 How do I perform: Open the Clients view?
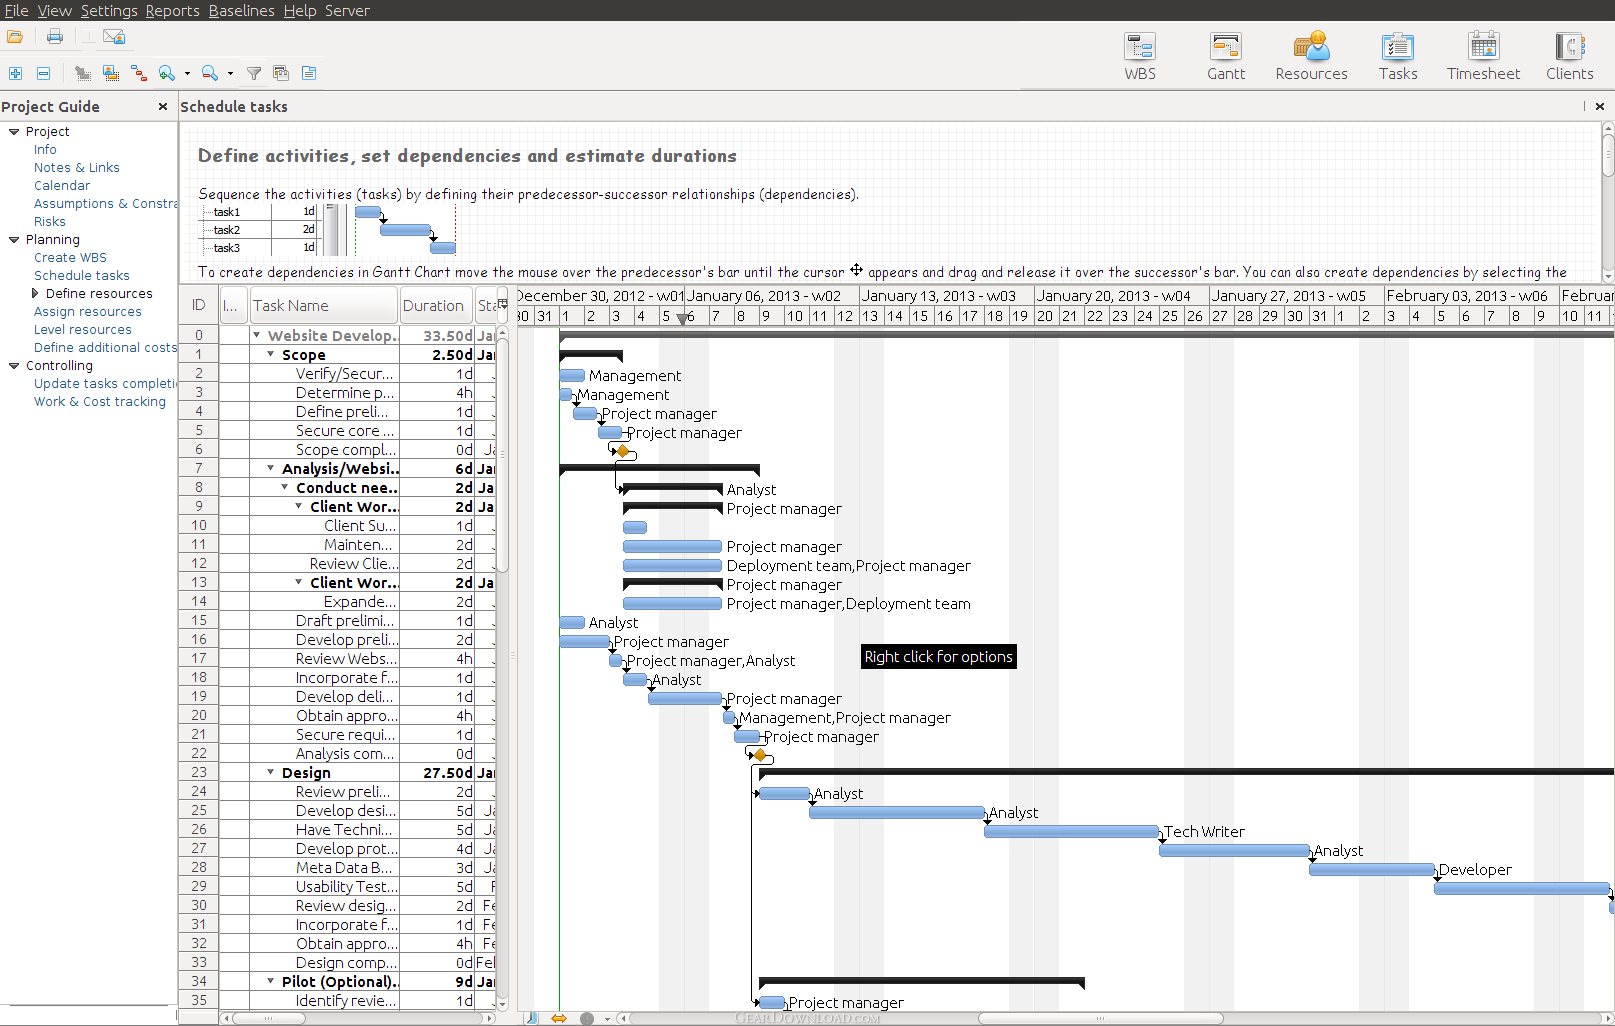(1570, 56)
